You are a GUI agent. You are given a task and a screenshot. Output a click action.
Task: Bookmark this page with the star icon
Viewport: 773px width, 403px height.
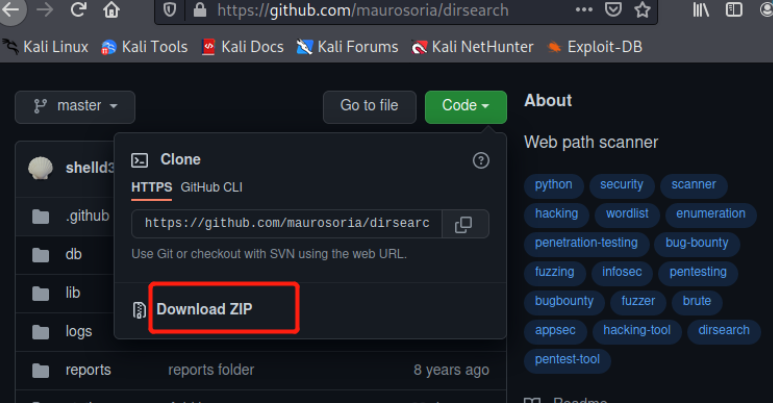[642, 10]
